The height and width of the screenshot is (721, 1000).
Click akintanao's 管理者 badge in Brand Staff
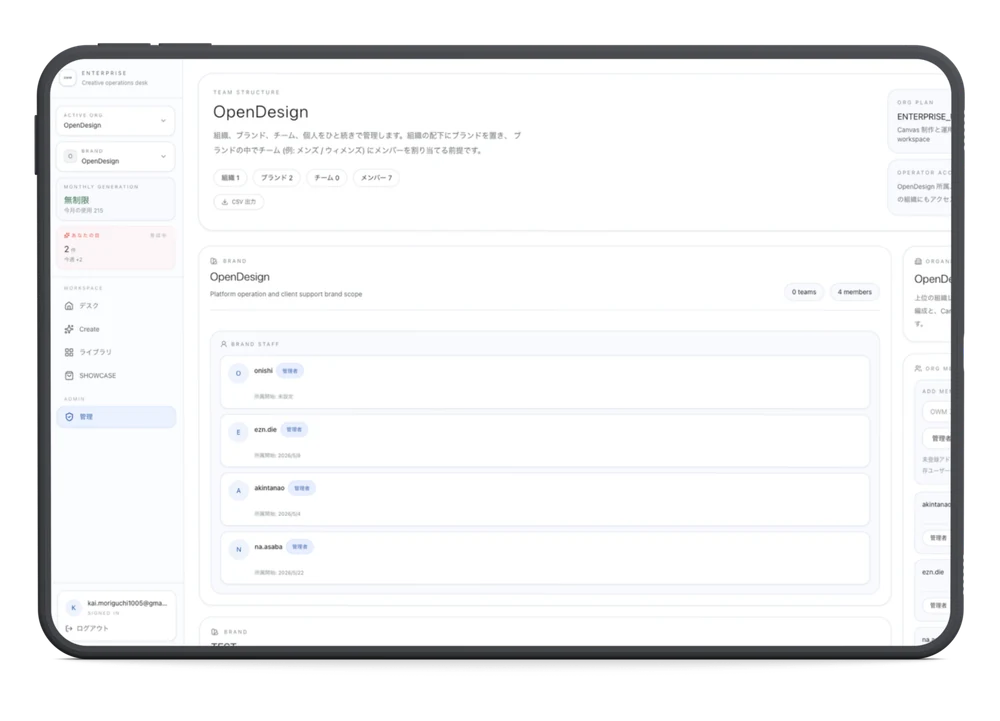(x=302, y=488)
